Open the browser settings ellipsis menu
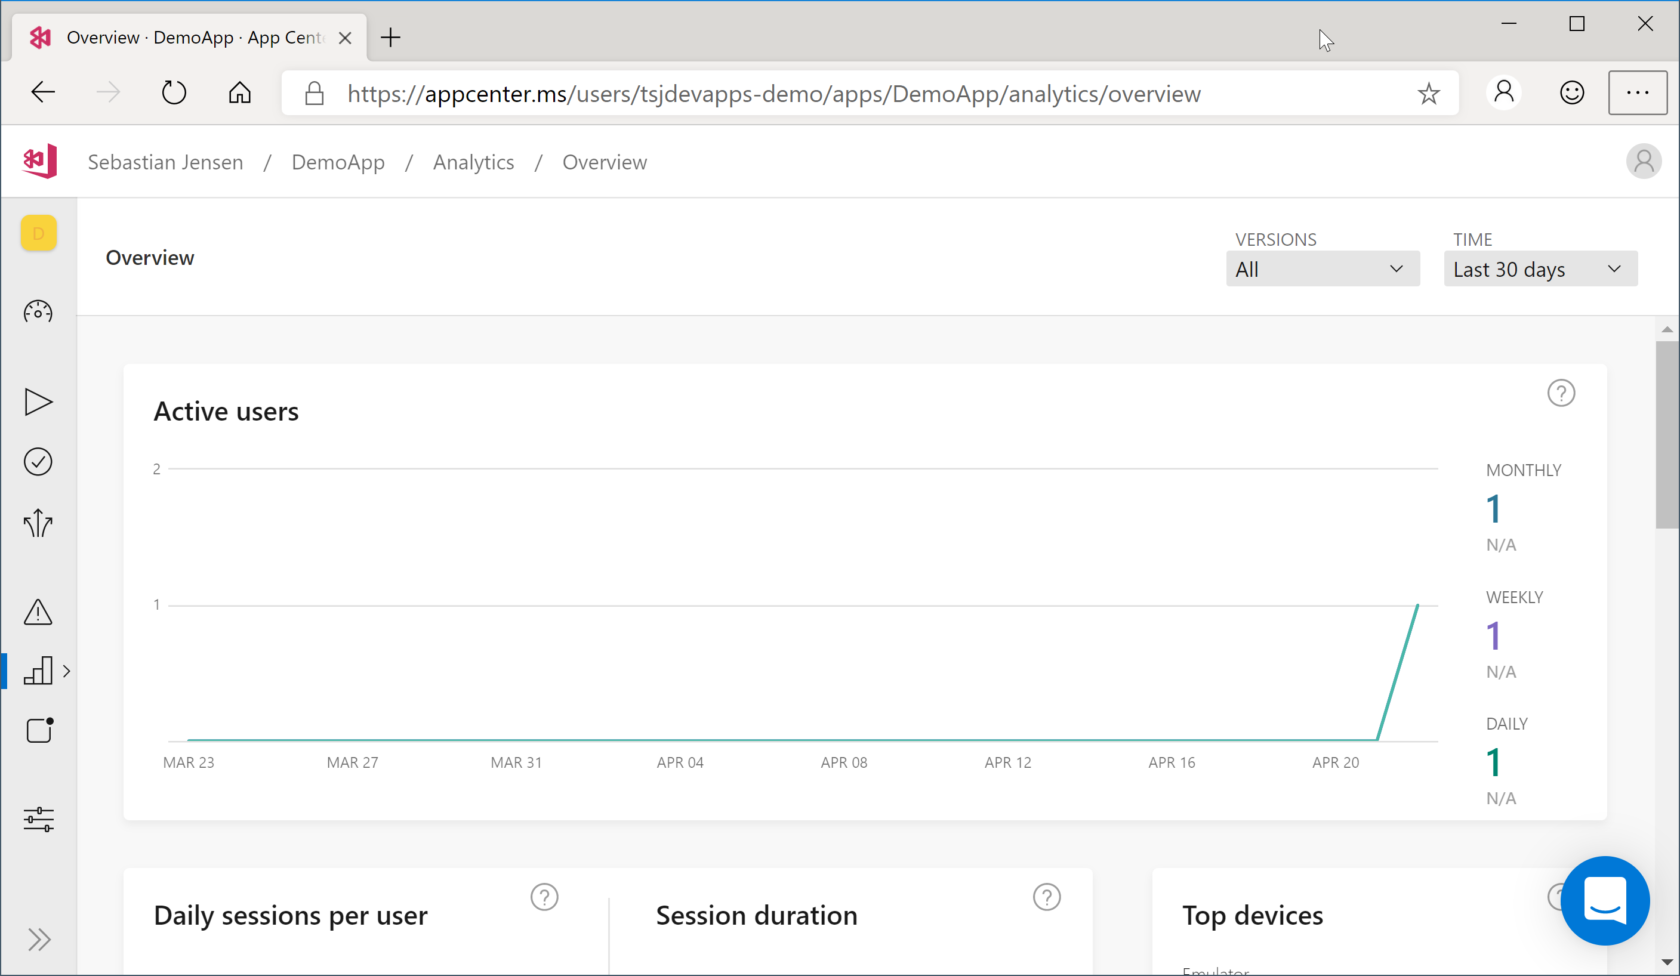This screenshot has width=1680, height=976. pos(1637,92)
